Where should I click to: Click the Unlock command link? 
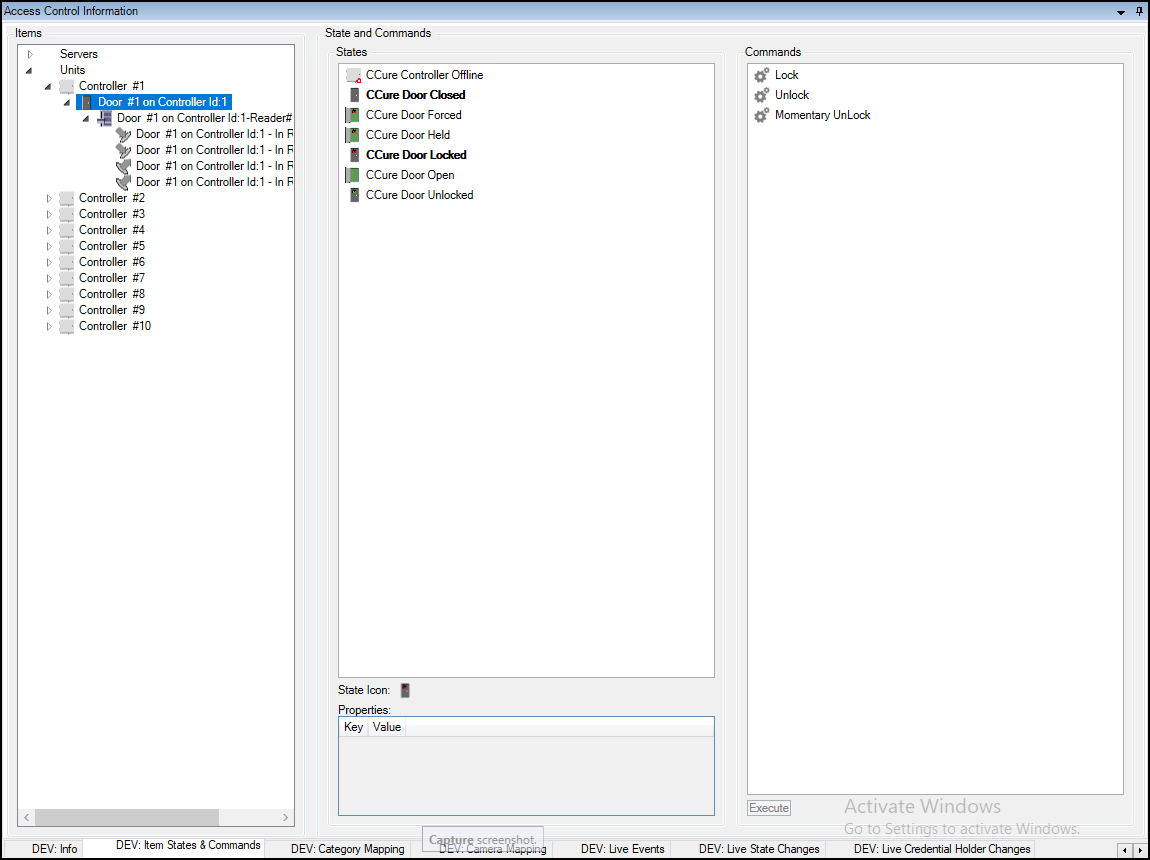pos(792,94)
